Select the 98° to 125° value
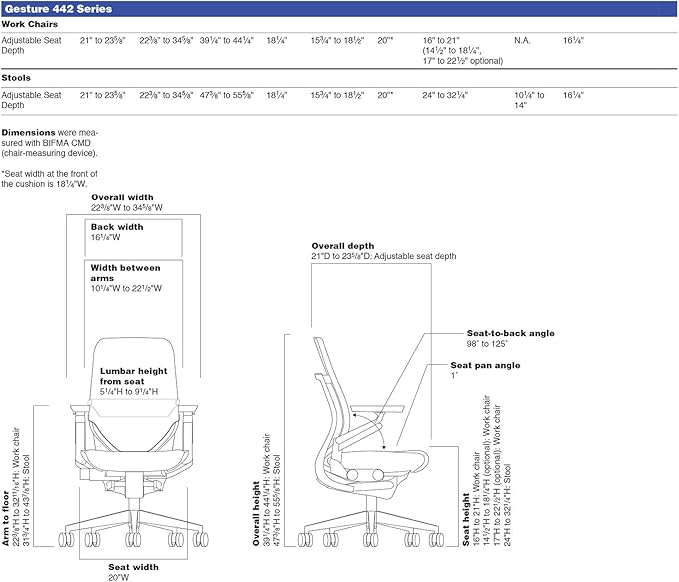 pyautogui.click(x=487, y=344)
